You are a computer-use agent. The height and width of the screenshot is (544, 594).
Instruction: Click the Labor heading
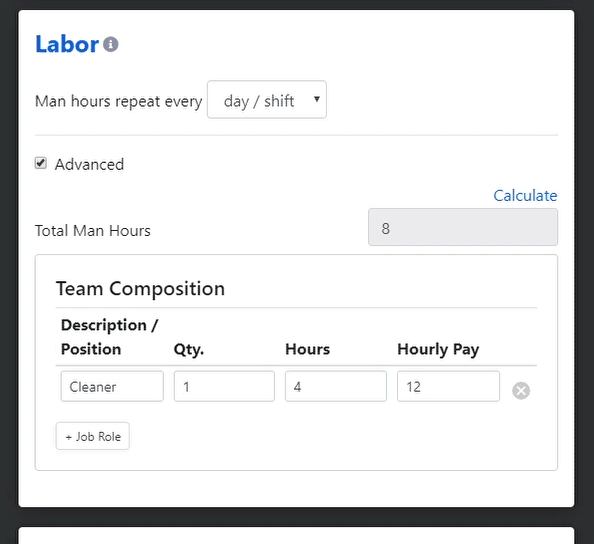point(67,44)
